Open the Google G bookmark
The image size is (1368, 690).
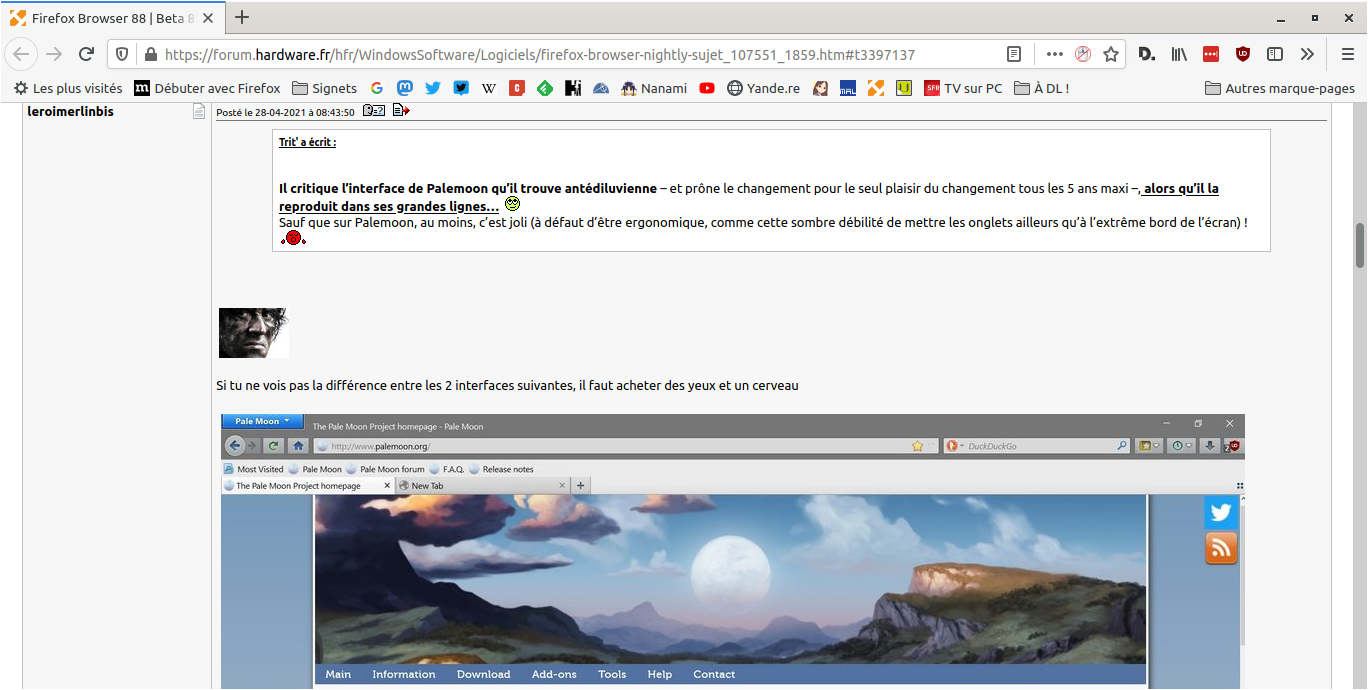pyautogui.click(x=377, y=88)
